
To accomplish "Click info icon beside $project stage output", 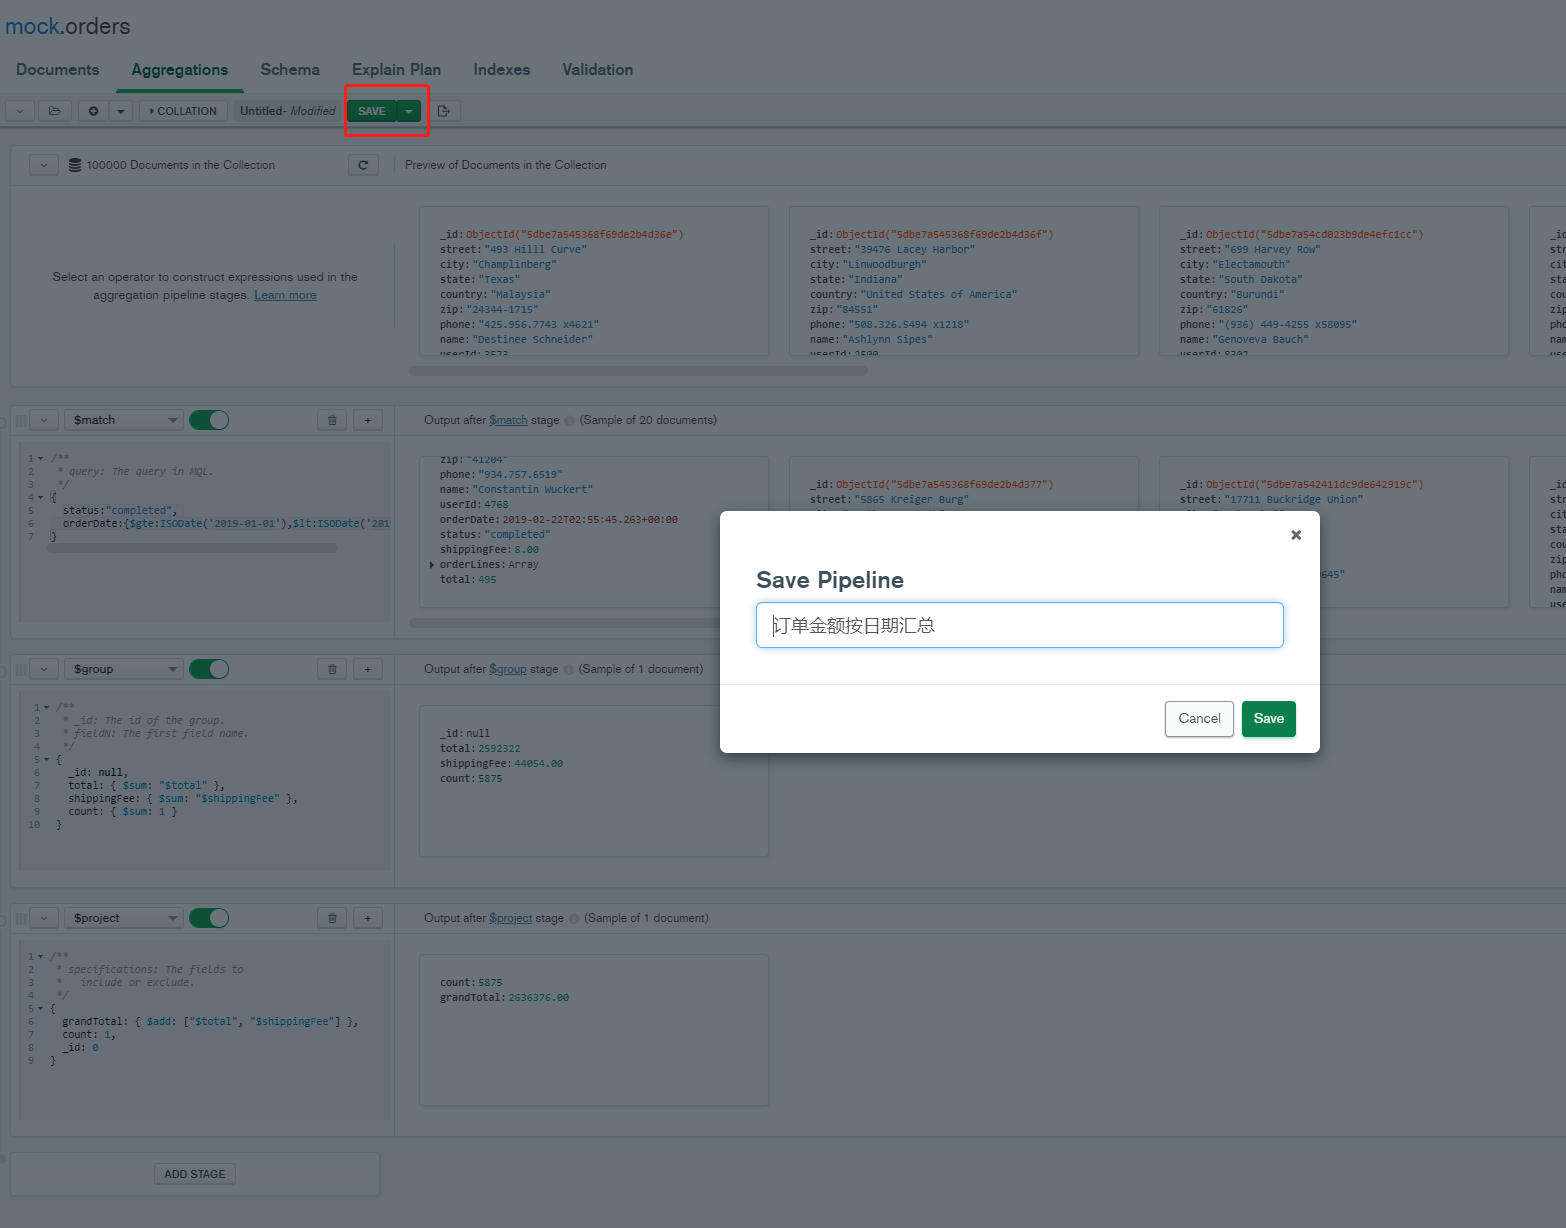I will 575,919.
